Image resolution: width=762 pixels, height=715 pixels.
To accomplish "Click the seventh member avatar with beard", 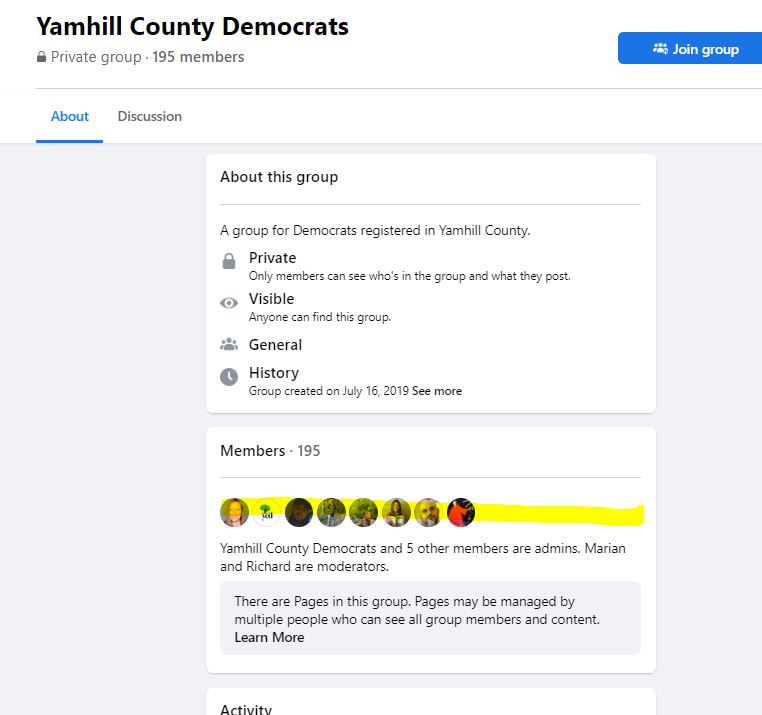I will point(428,512).
